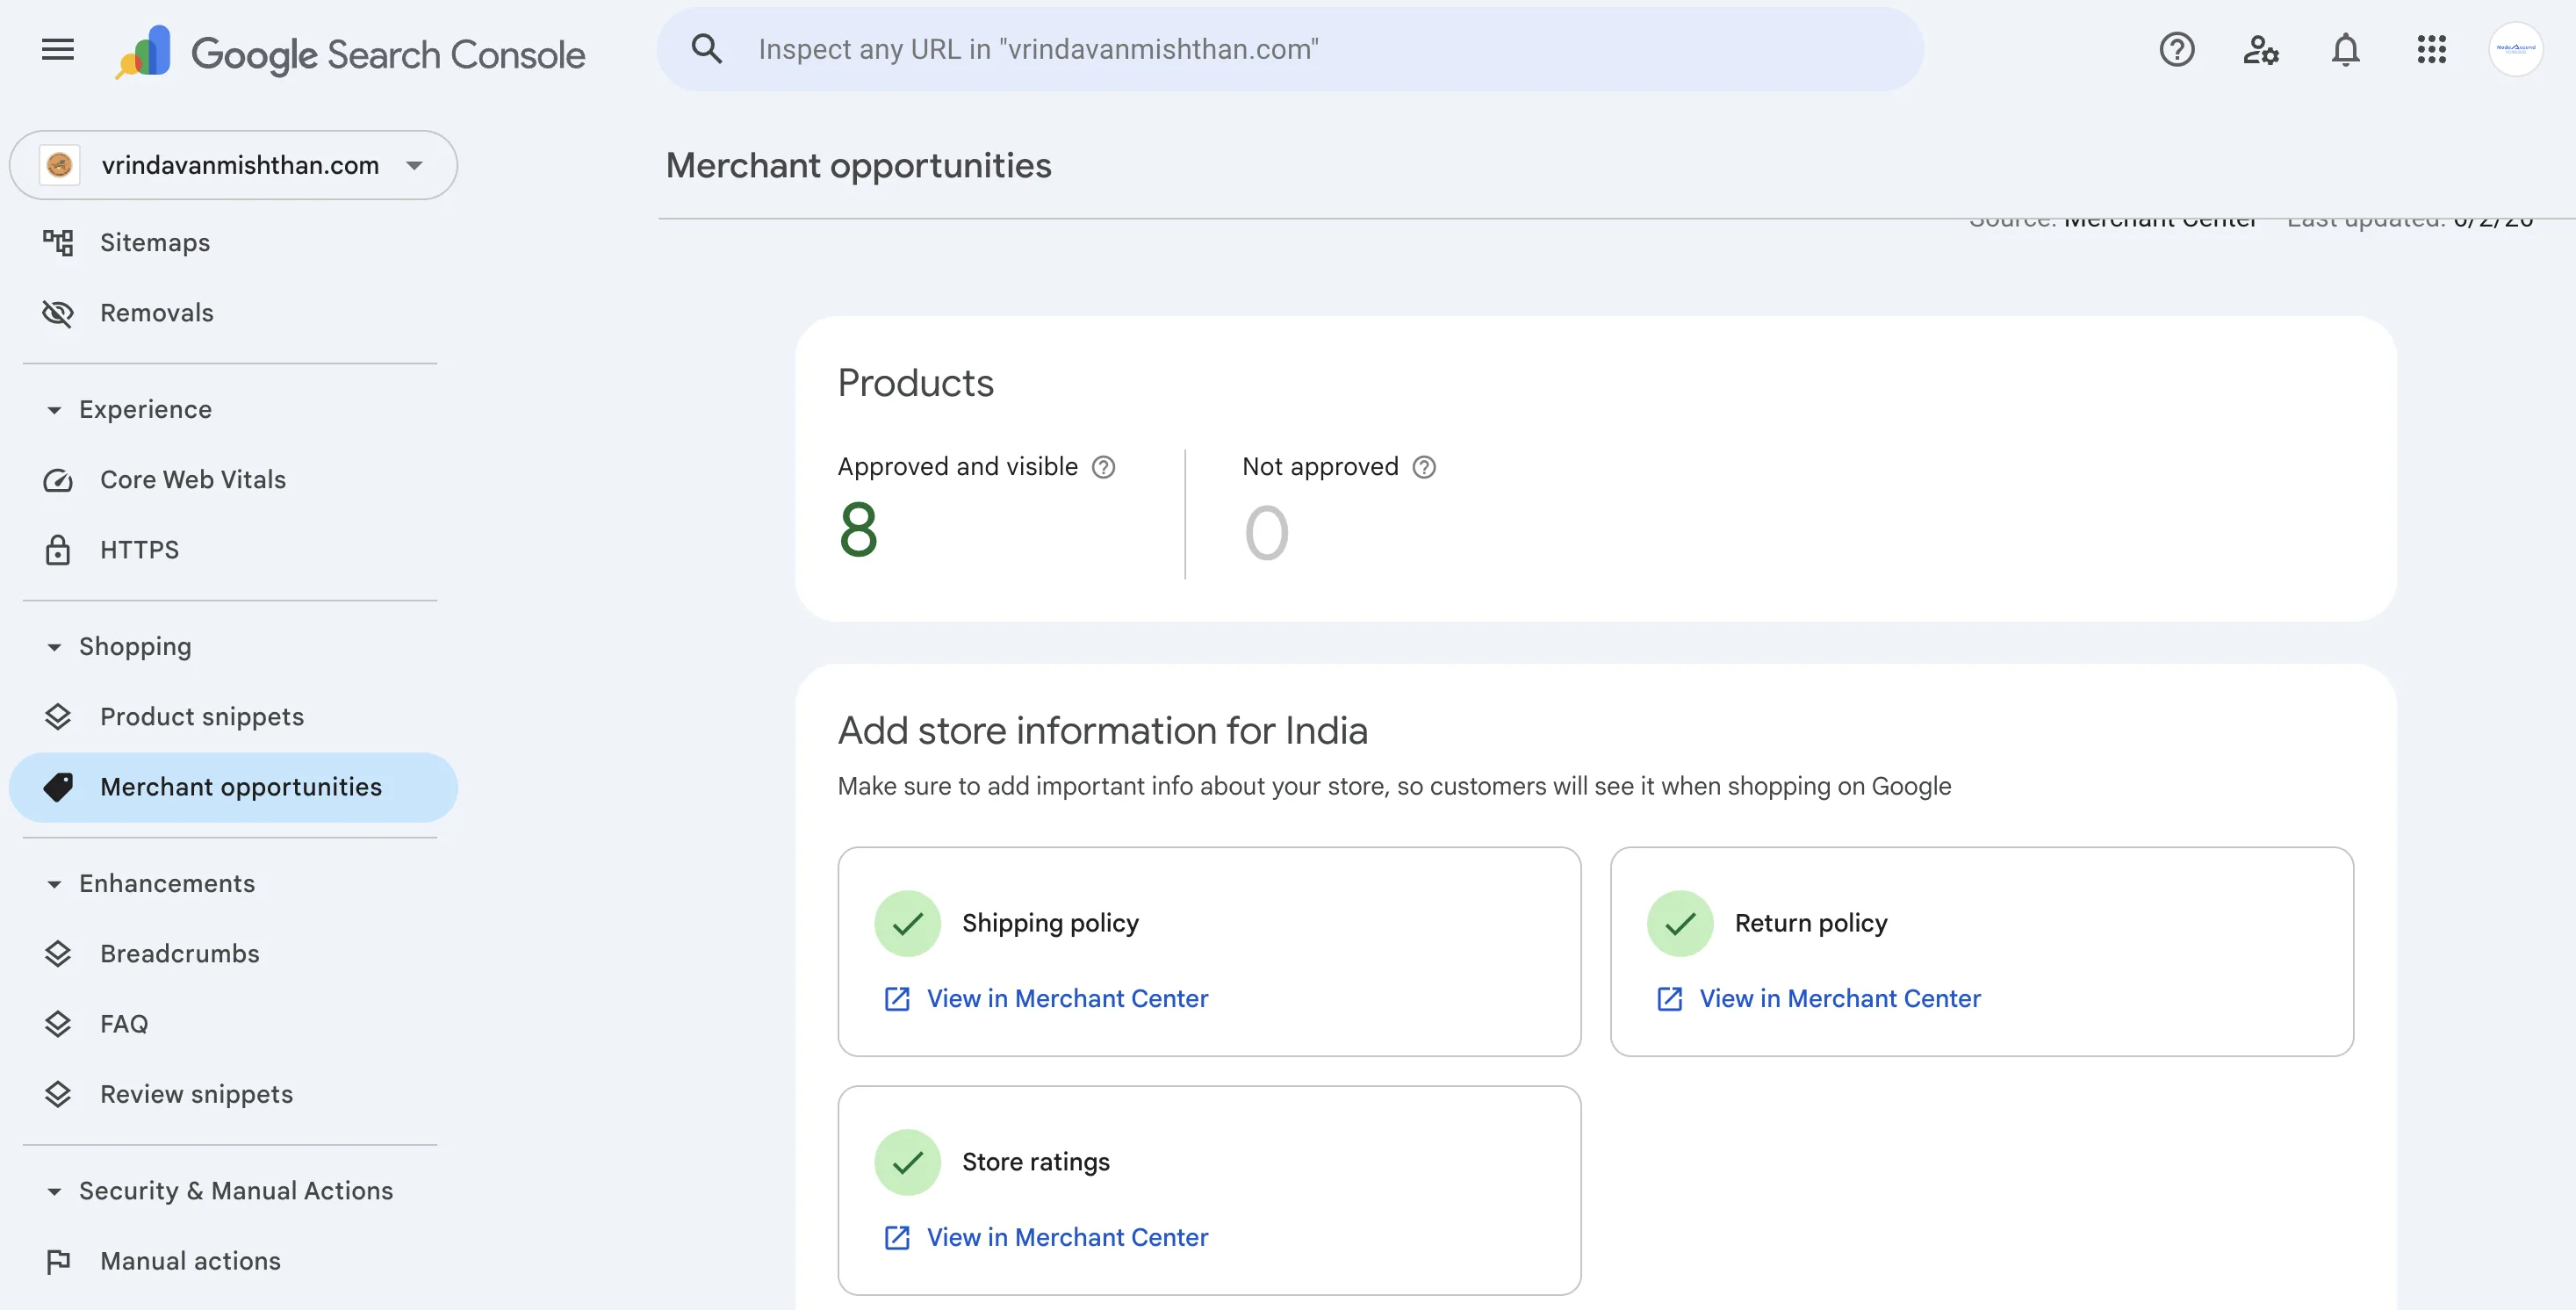Open Removals from the sidebar
2576x1310 pixels.
click(233, 313)
